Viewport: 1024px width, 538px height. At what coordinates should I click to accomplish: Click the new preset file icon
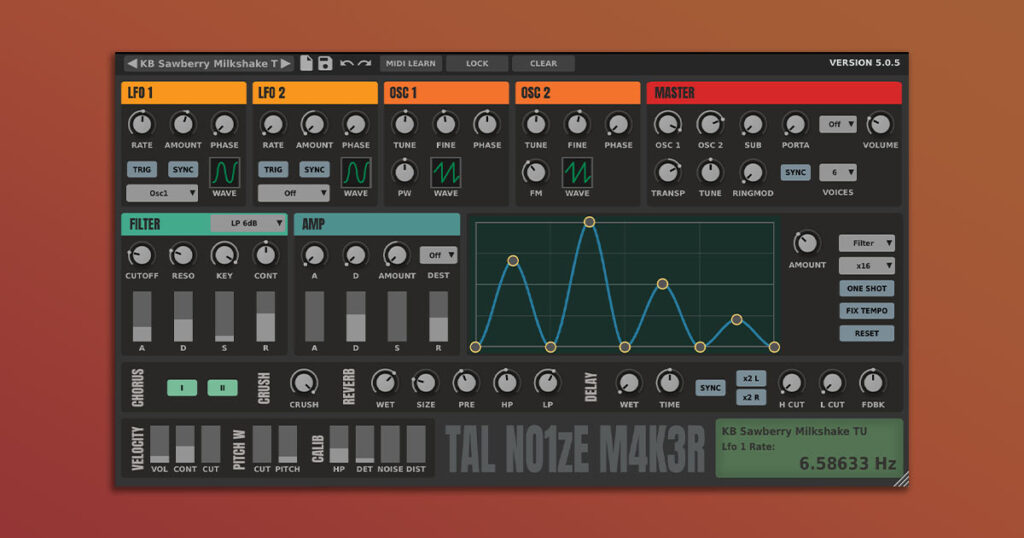(x=306, y=63)
